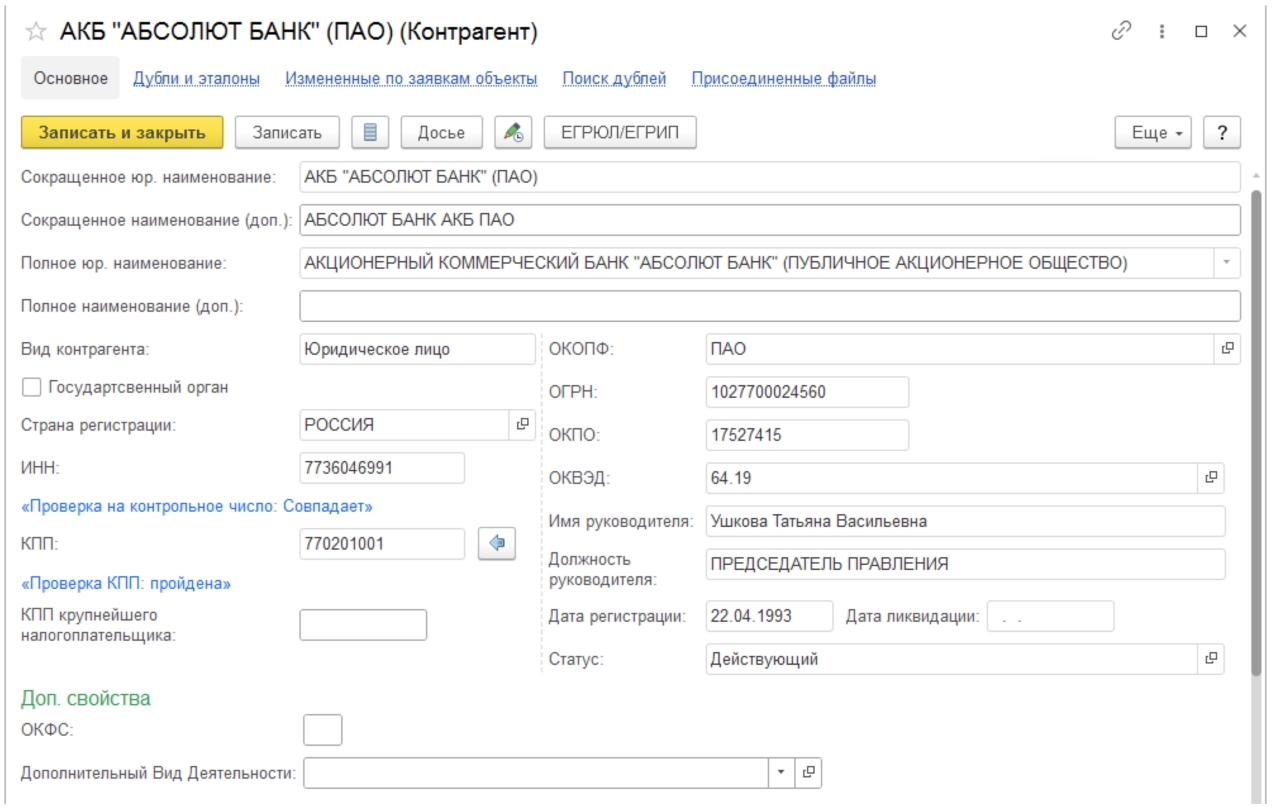Click the ИНН field
1272x808 pixels.
382,467
